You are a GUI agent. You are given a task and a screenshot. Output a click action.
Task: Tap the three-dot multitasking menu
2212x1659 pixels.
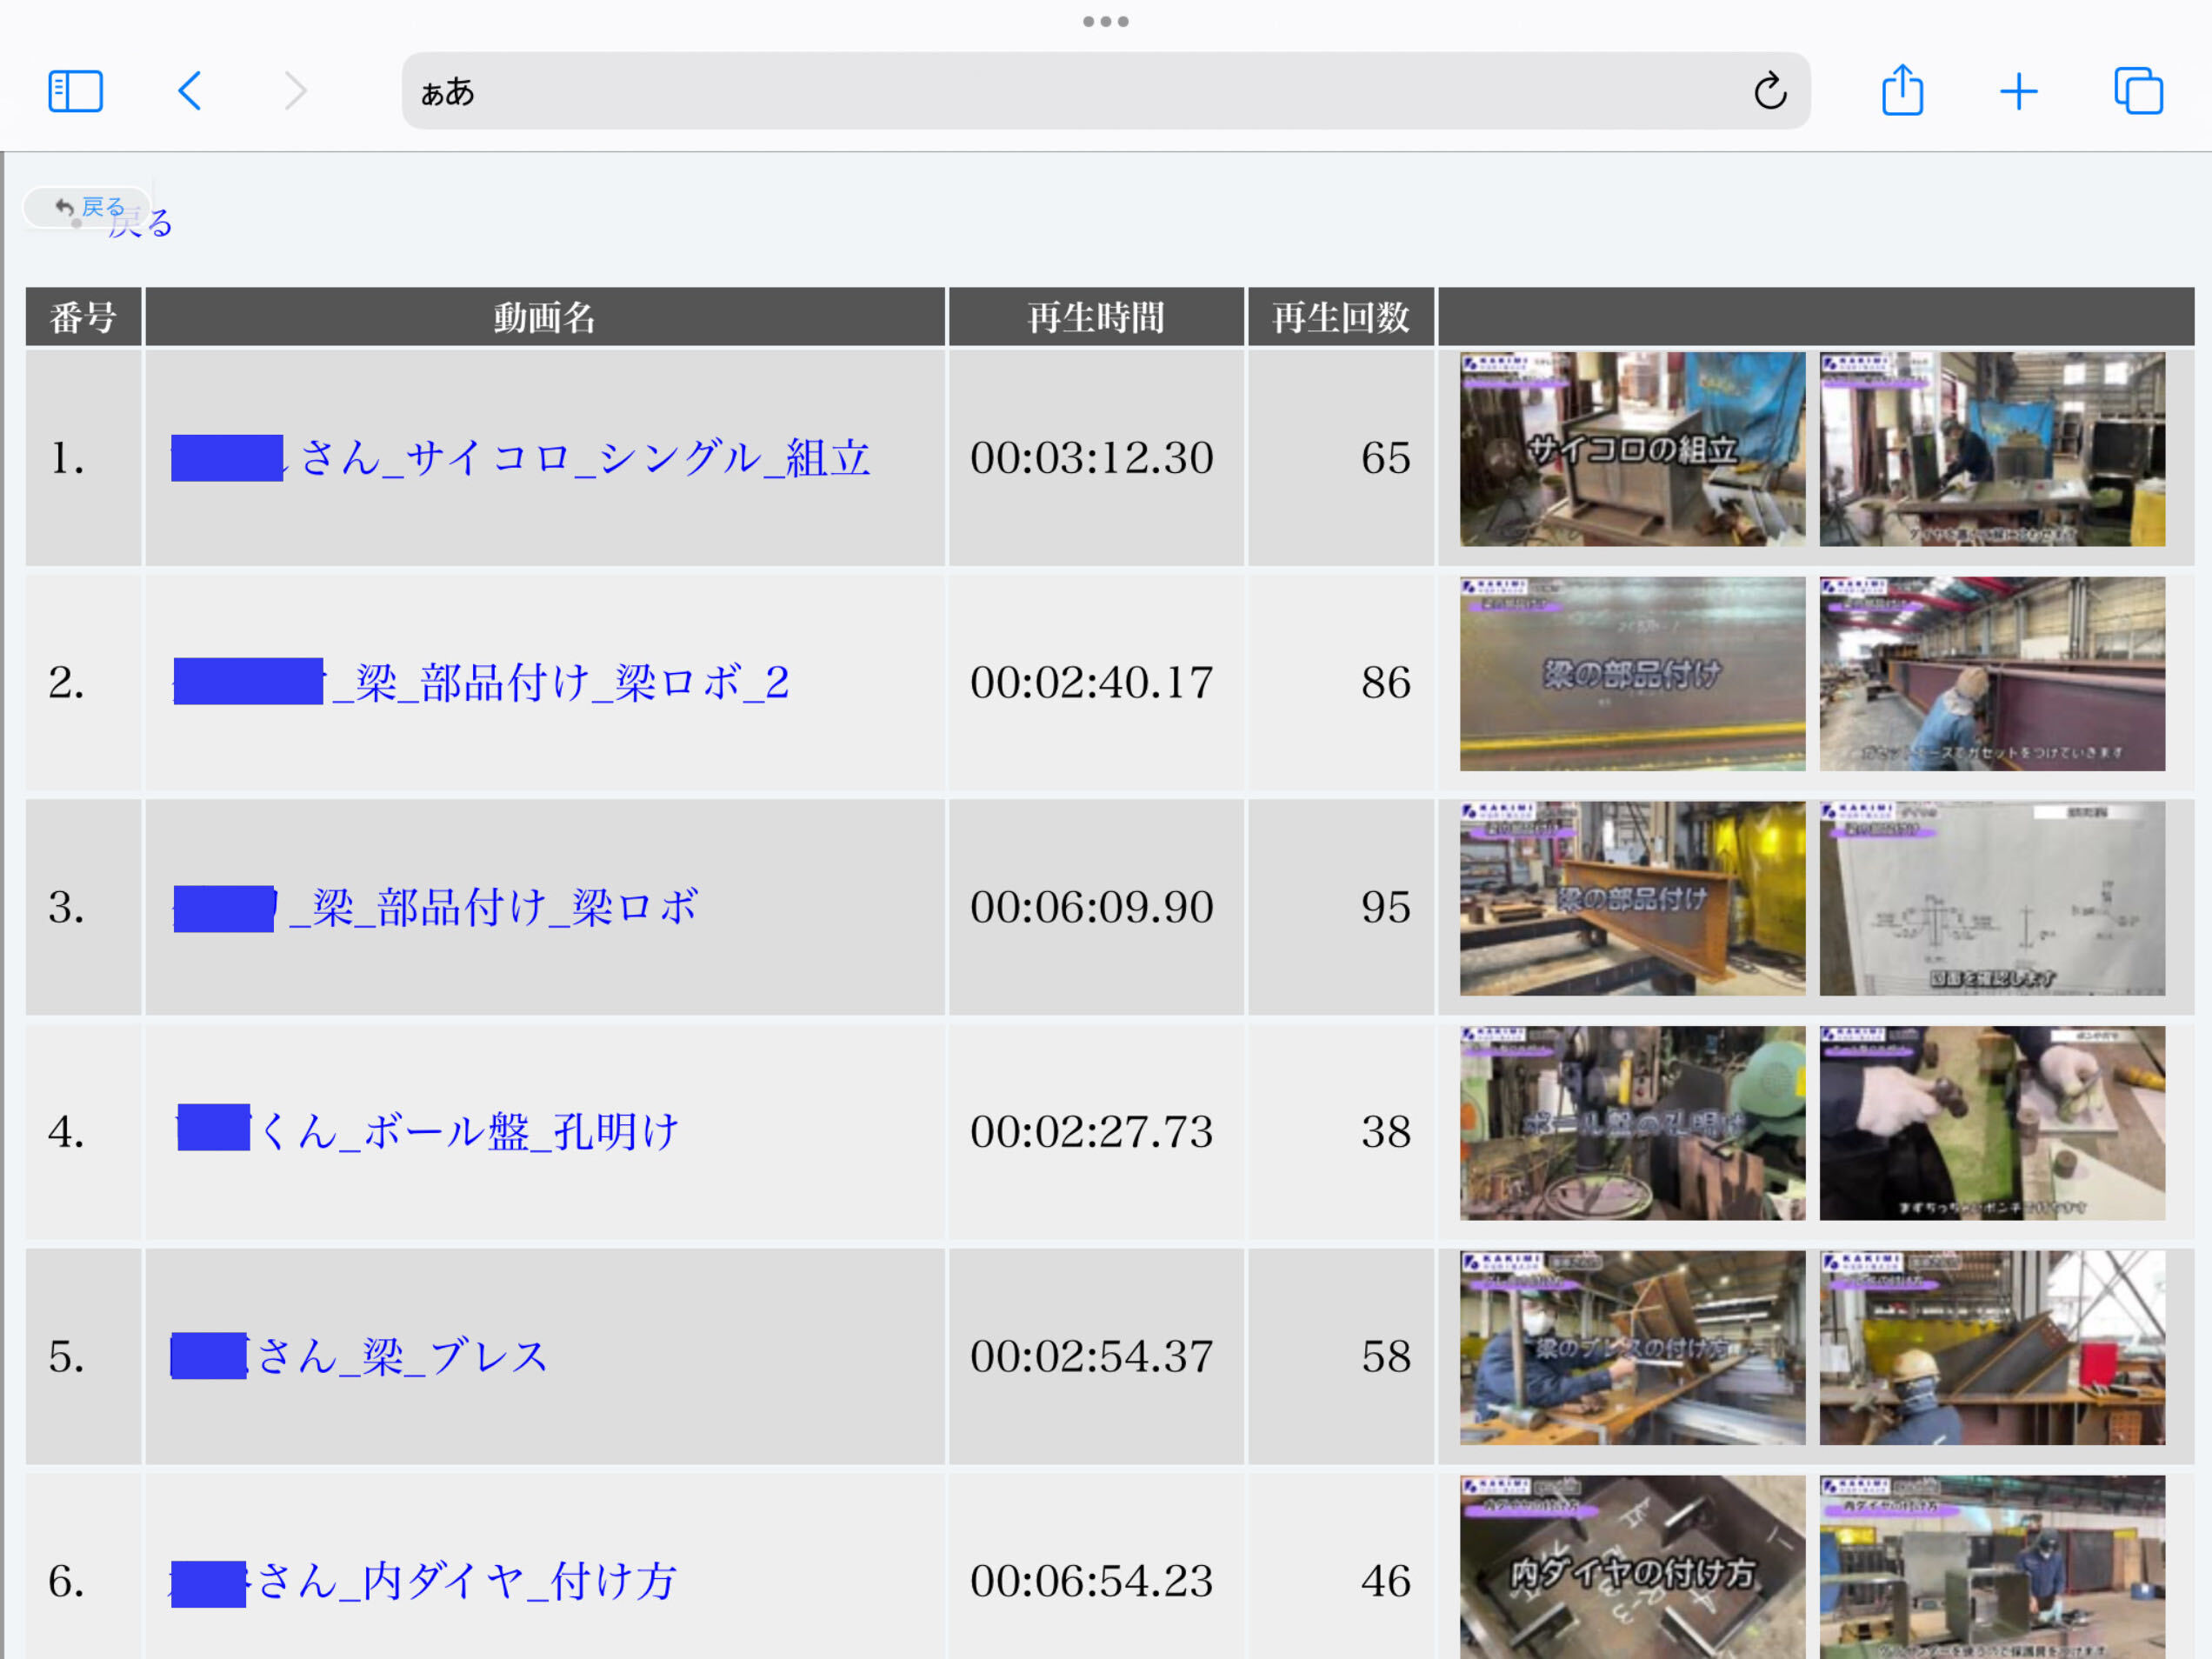pos(1106,21)
